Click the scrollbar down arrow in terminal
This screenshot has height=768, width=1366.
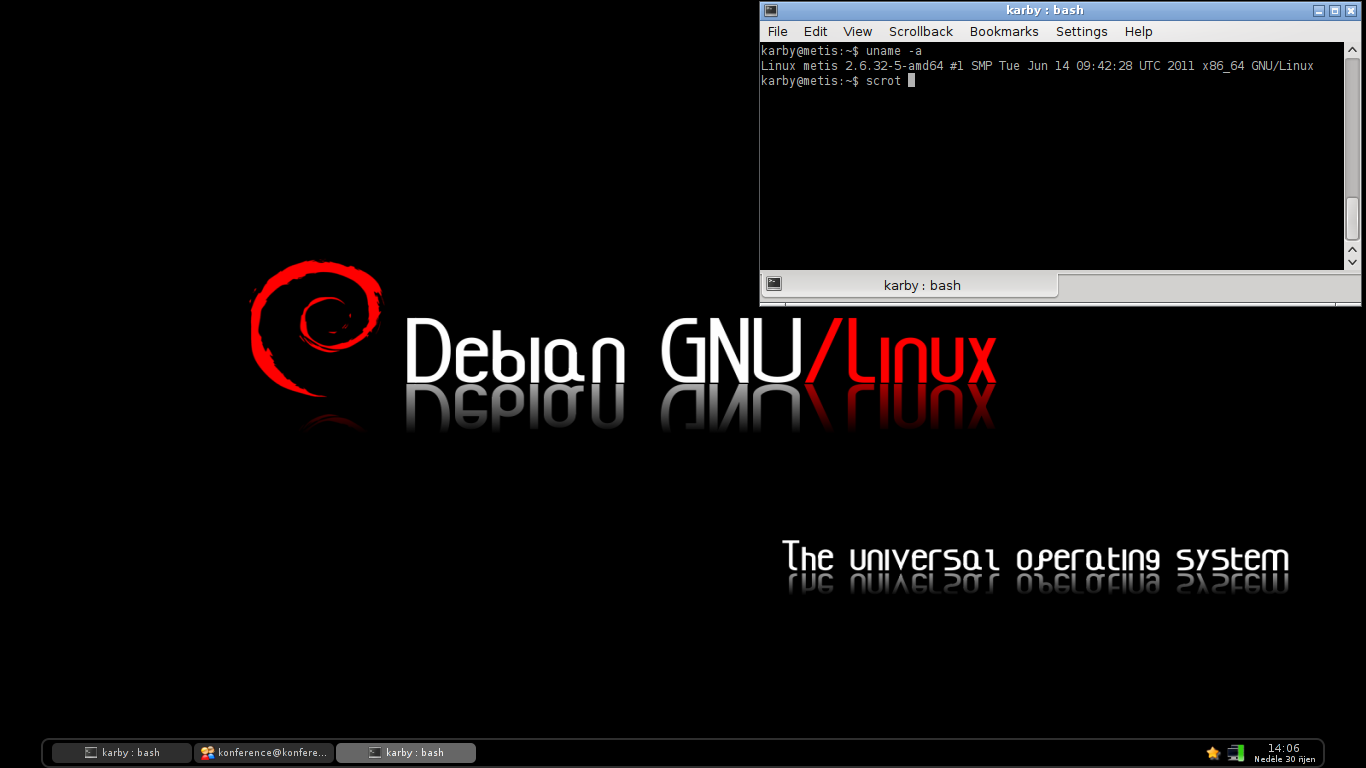pos(1352,262)
